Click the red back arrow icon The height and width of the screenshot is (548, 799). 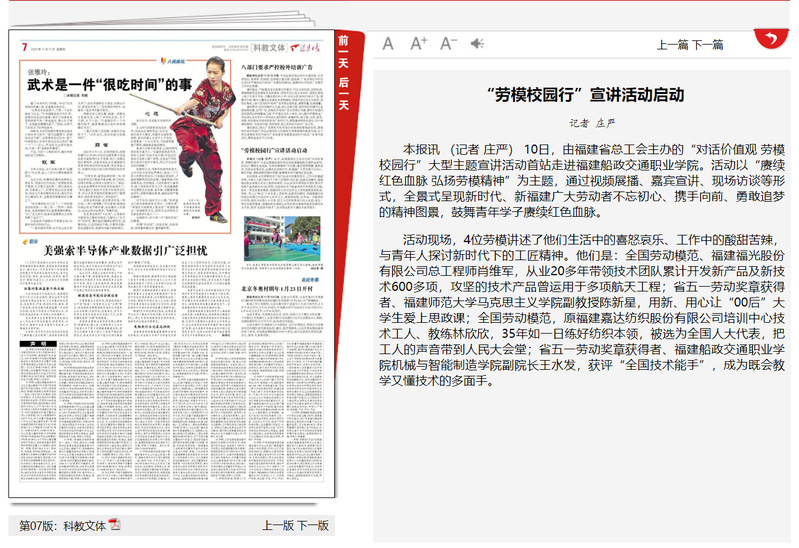(x=769, y=39)
